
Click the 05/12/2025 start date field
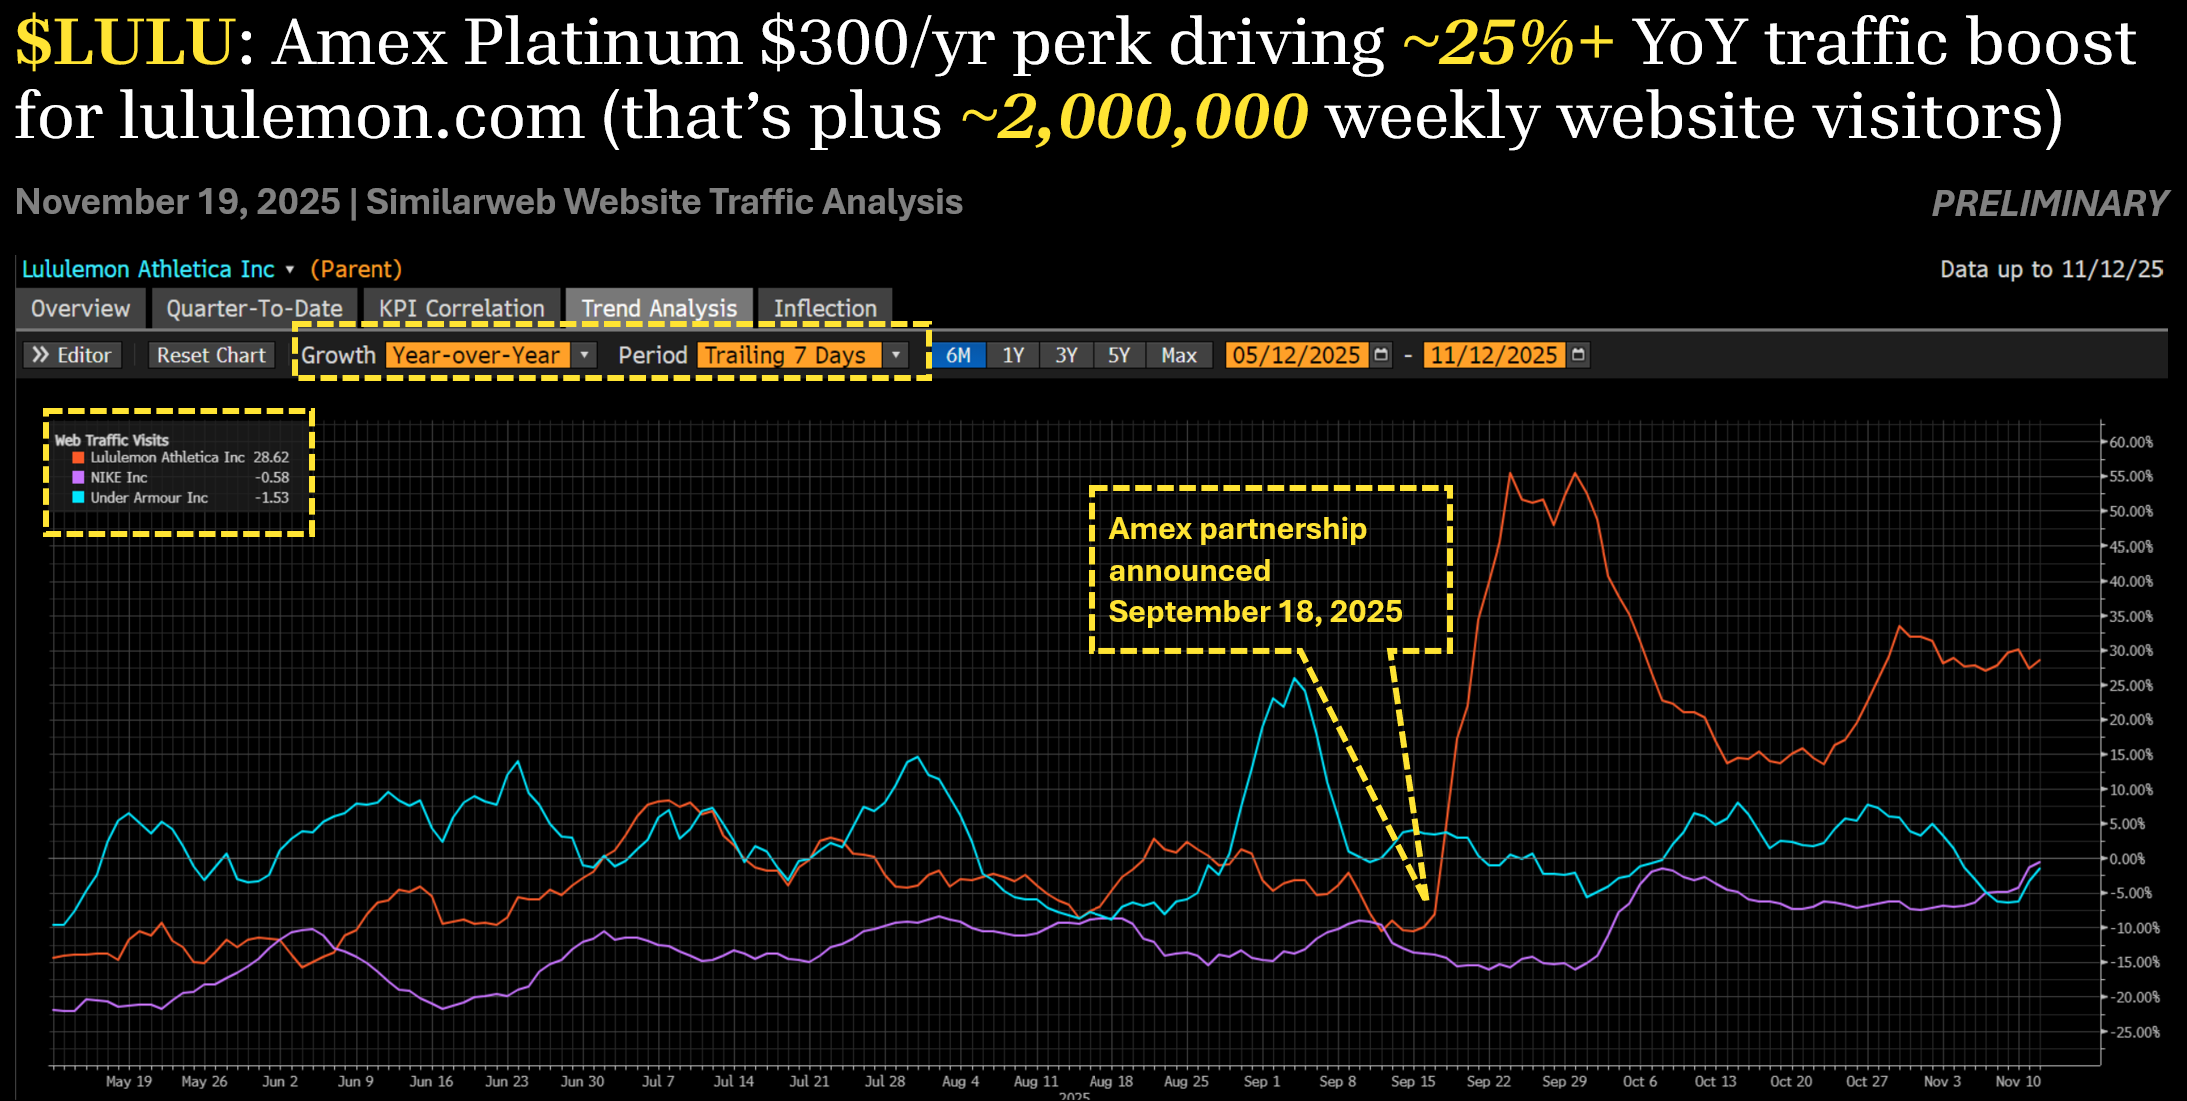[1295, 355]
